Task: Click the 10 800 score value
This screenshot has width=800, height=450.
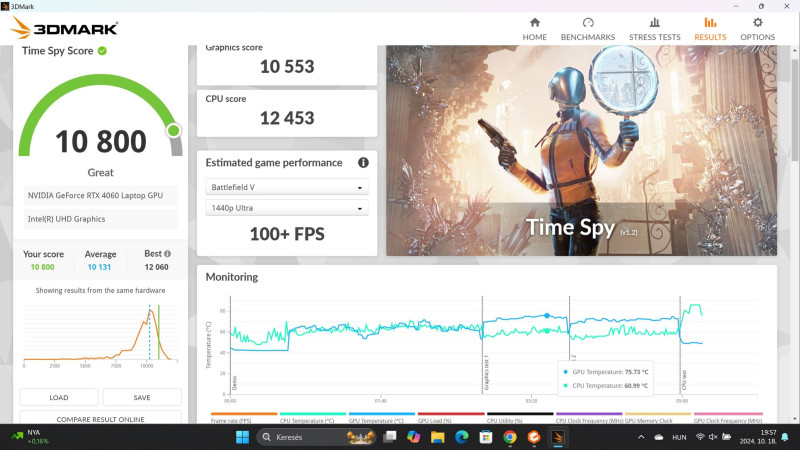Action: 101,141
